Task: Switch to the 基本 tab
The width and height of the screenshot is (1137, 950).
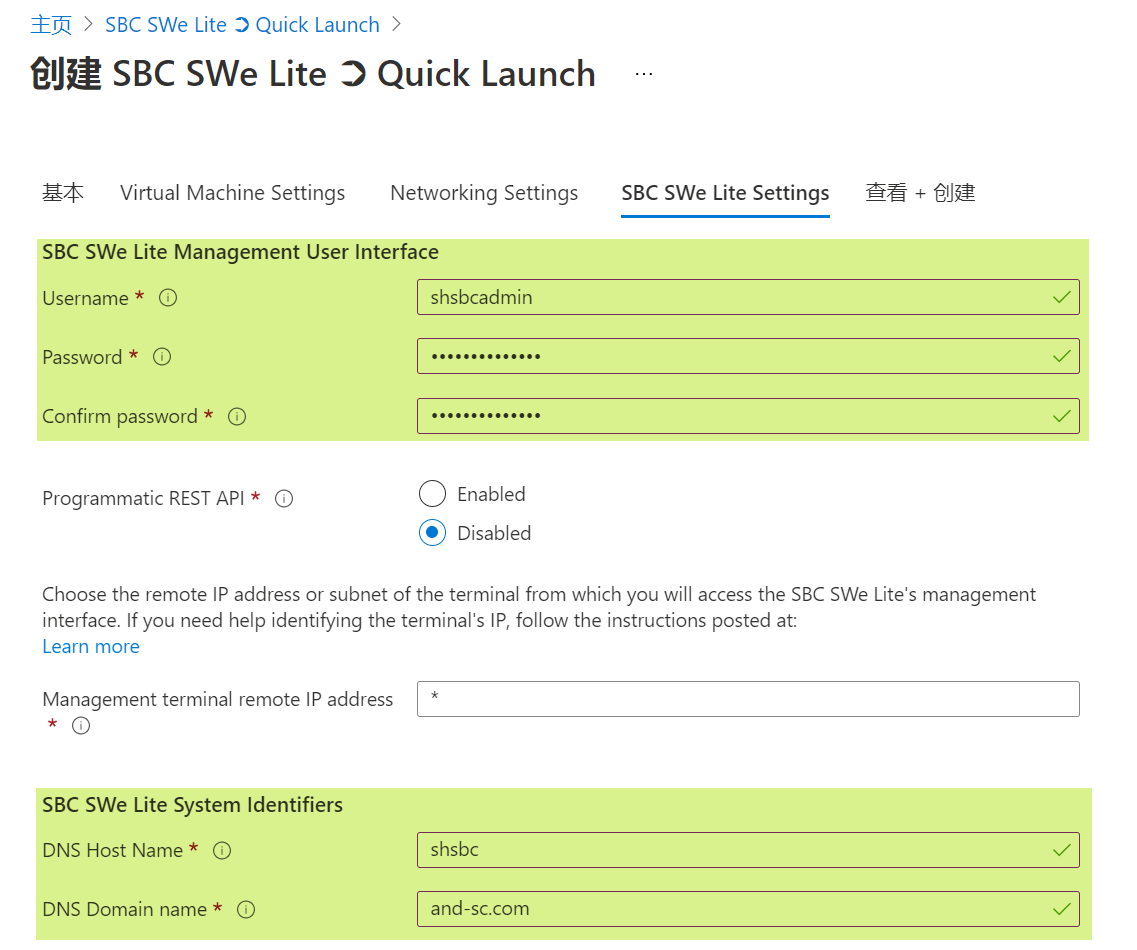Action: click(63, 193)
